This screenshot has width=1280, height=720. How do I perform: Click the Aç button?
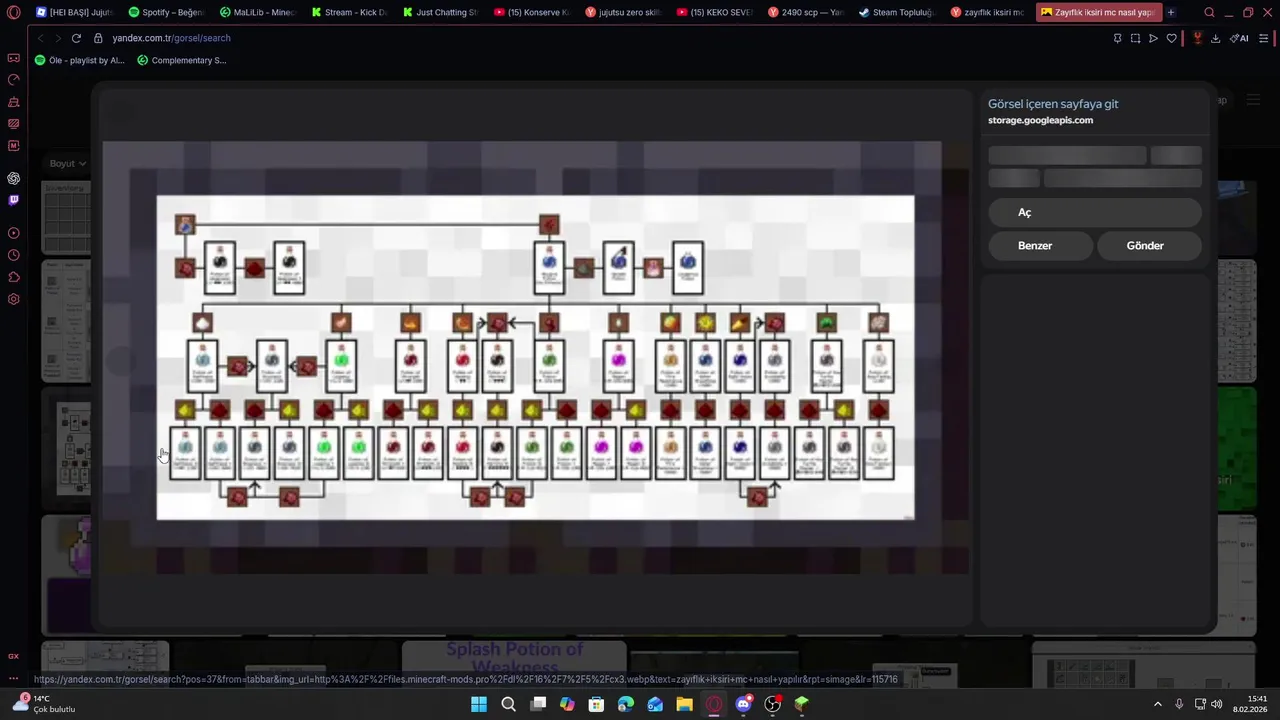[x=1095, y=212]
